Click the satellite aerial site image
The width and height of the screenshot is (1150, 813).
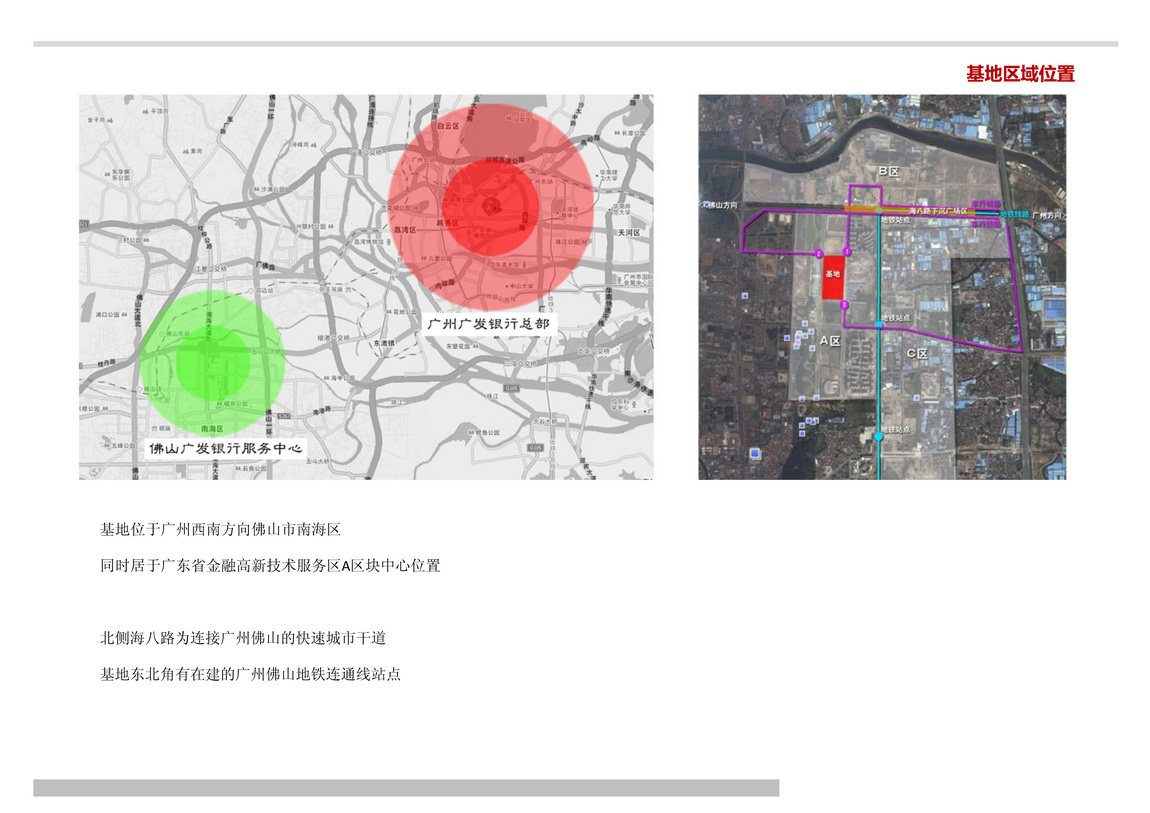coord(882,287)
